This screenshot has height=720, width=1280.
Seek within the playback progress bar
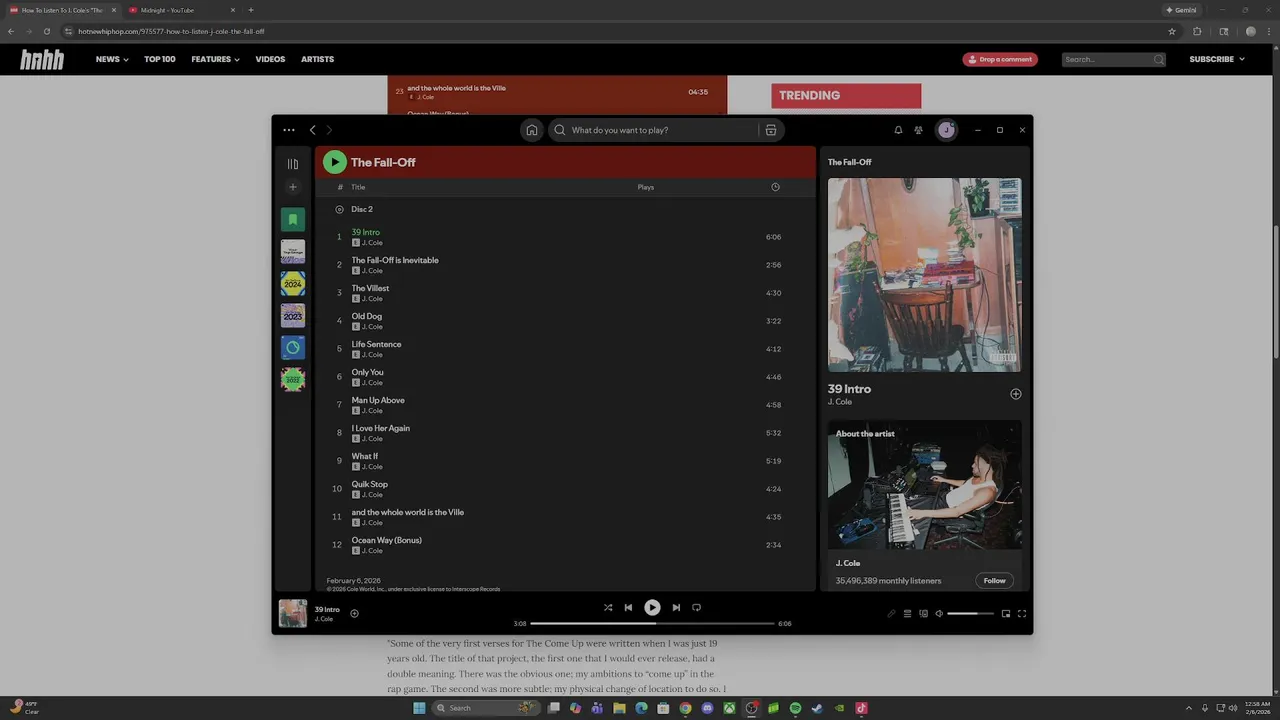652,623
